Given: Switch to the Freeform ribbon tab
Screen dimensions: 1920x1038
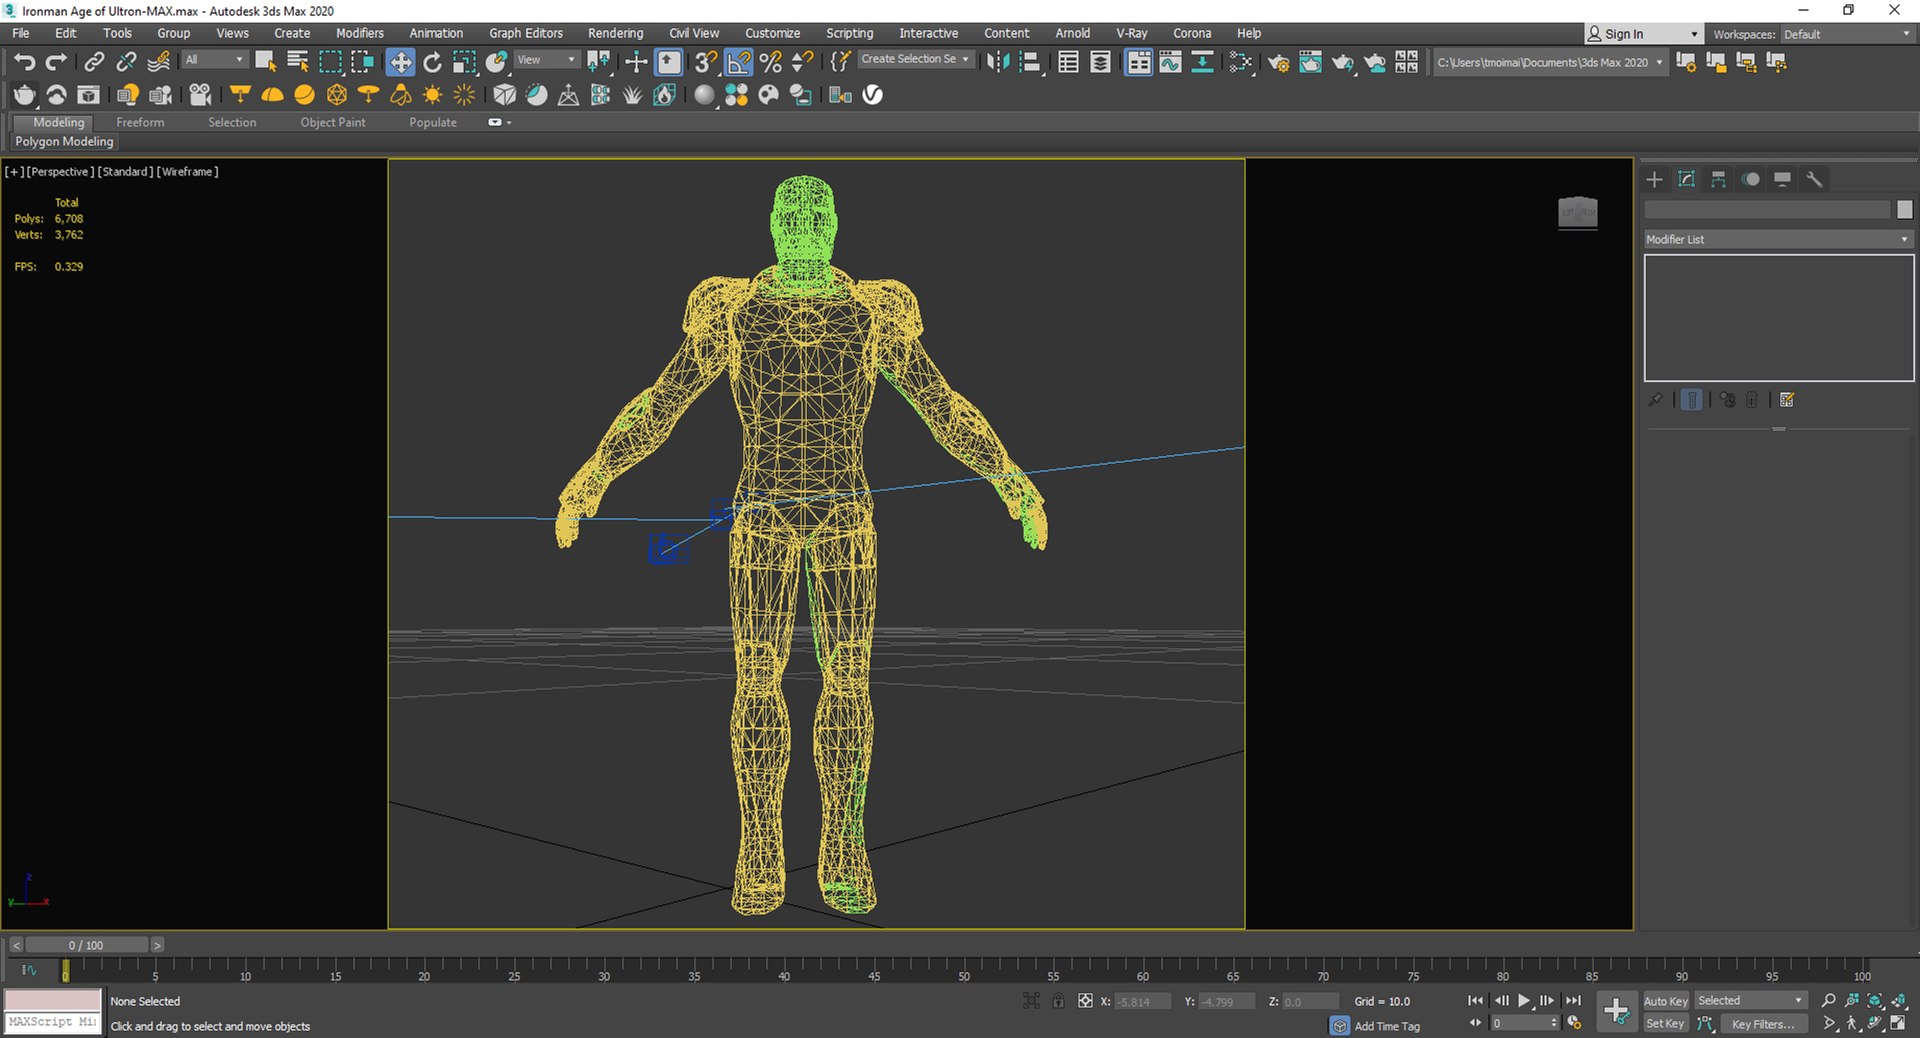Looking at the screenshot, I should tap(140, 122).
